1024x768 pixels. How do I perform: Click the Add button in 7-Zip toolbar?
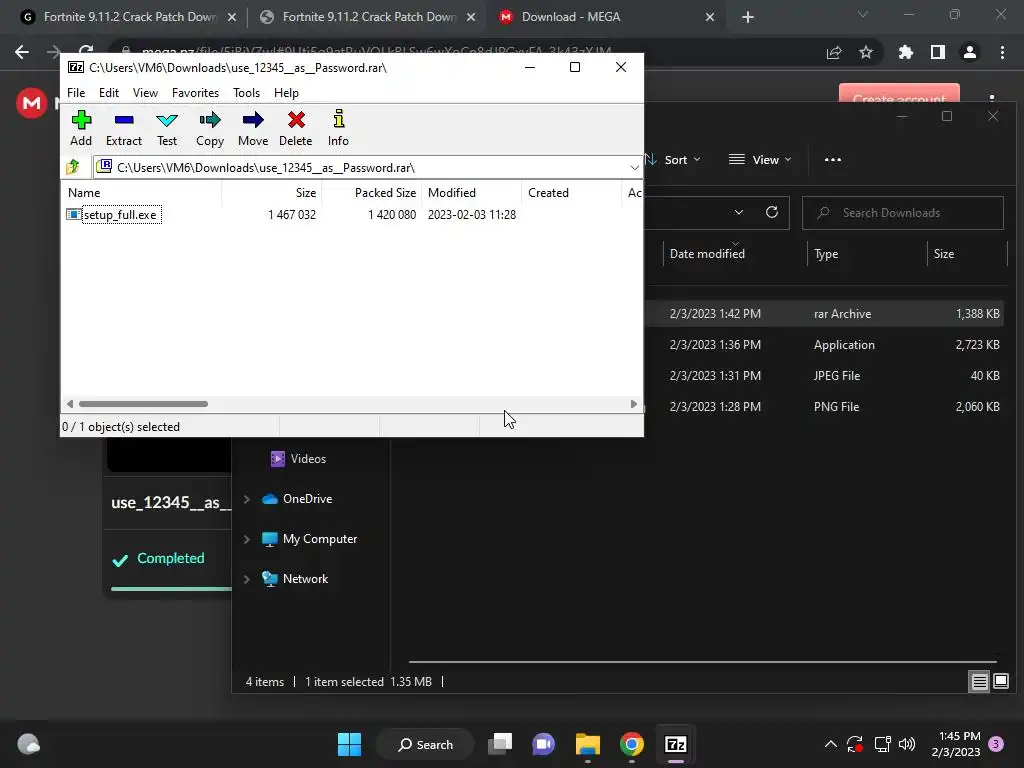pos(81,128)
